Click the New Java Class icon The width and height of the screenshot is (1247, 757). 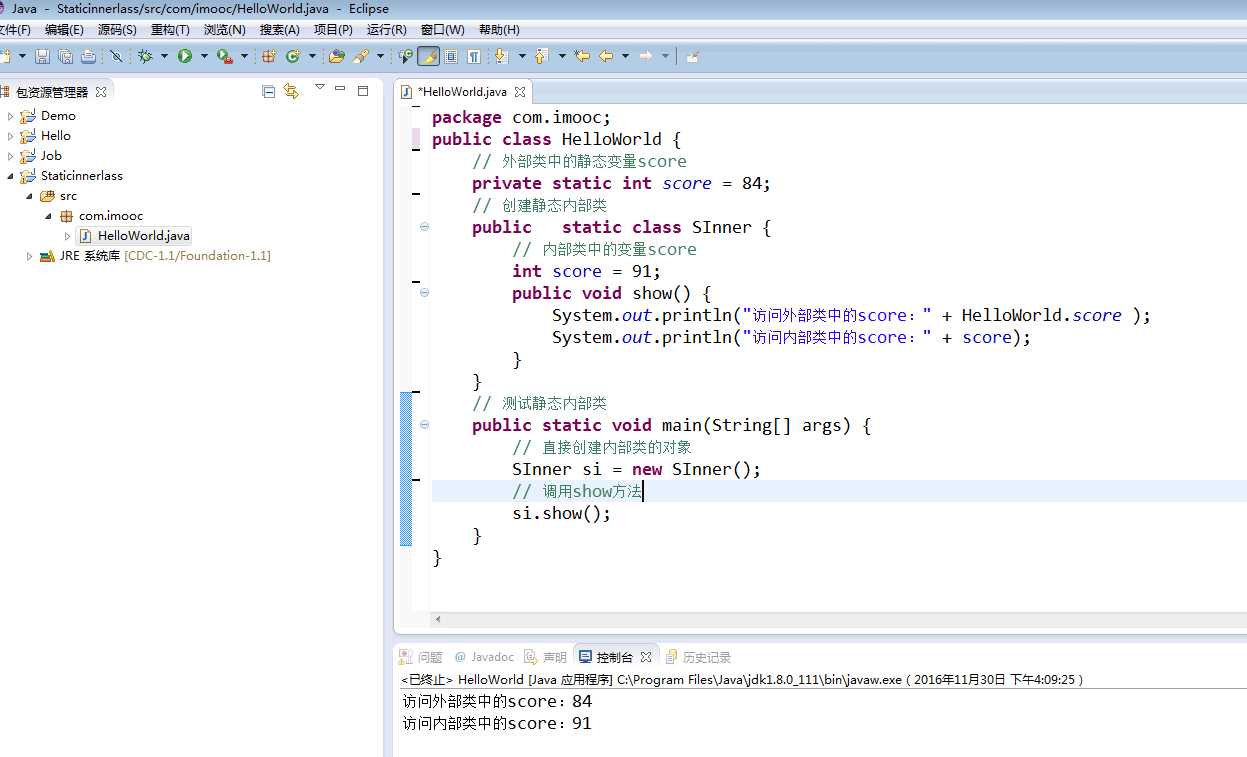(x=293, y=57)
